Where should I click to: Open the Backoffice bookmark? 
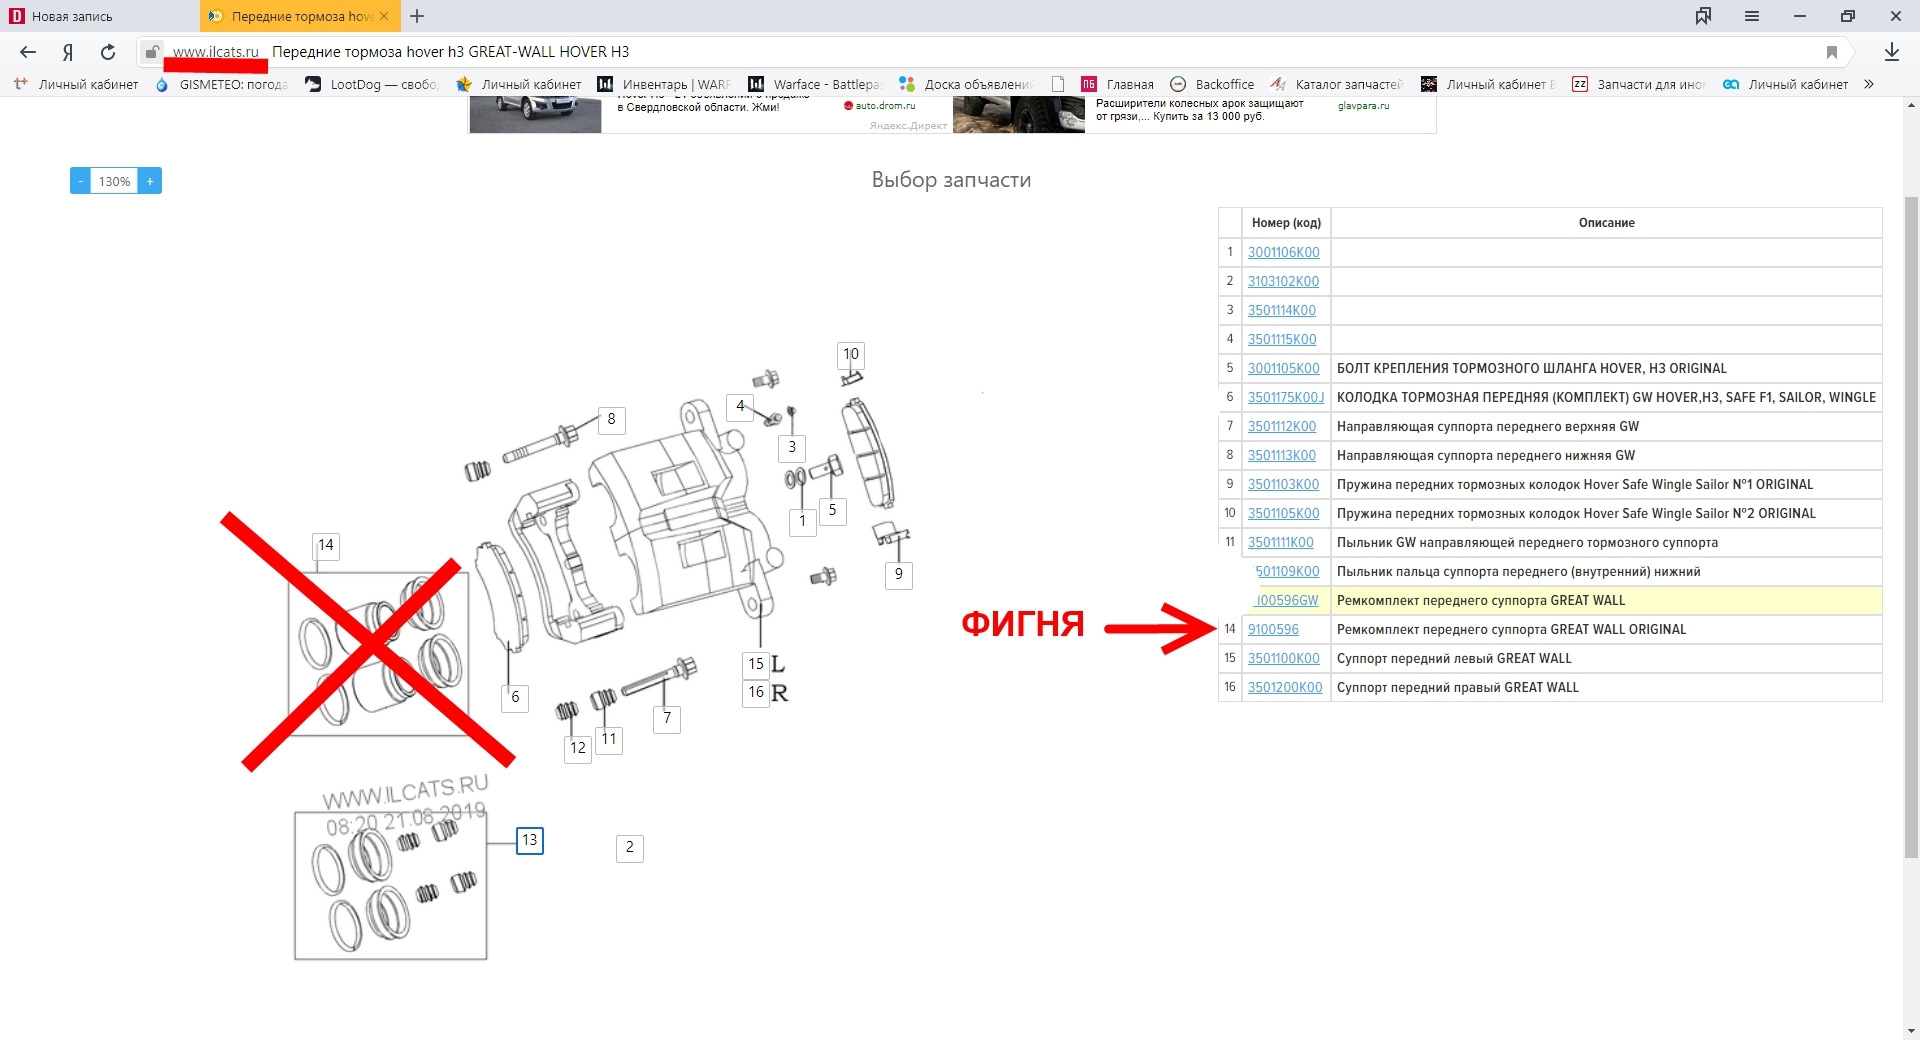tap(1212, 84)
